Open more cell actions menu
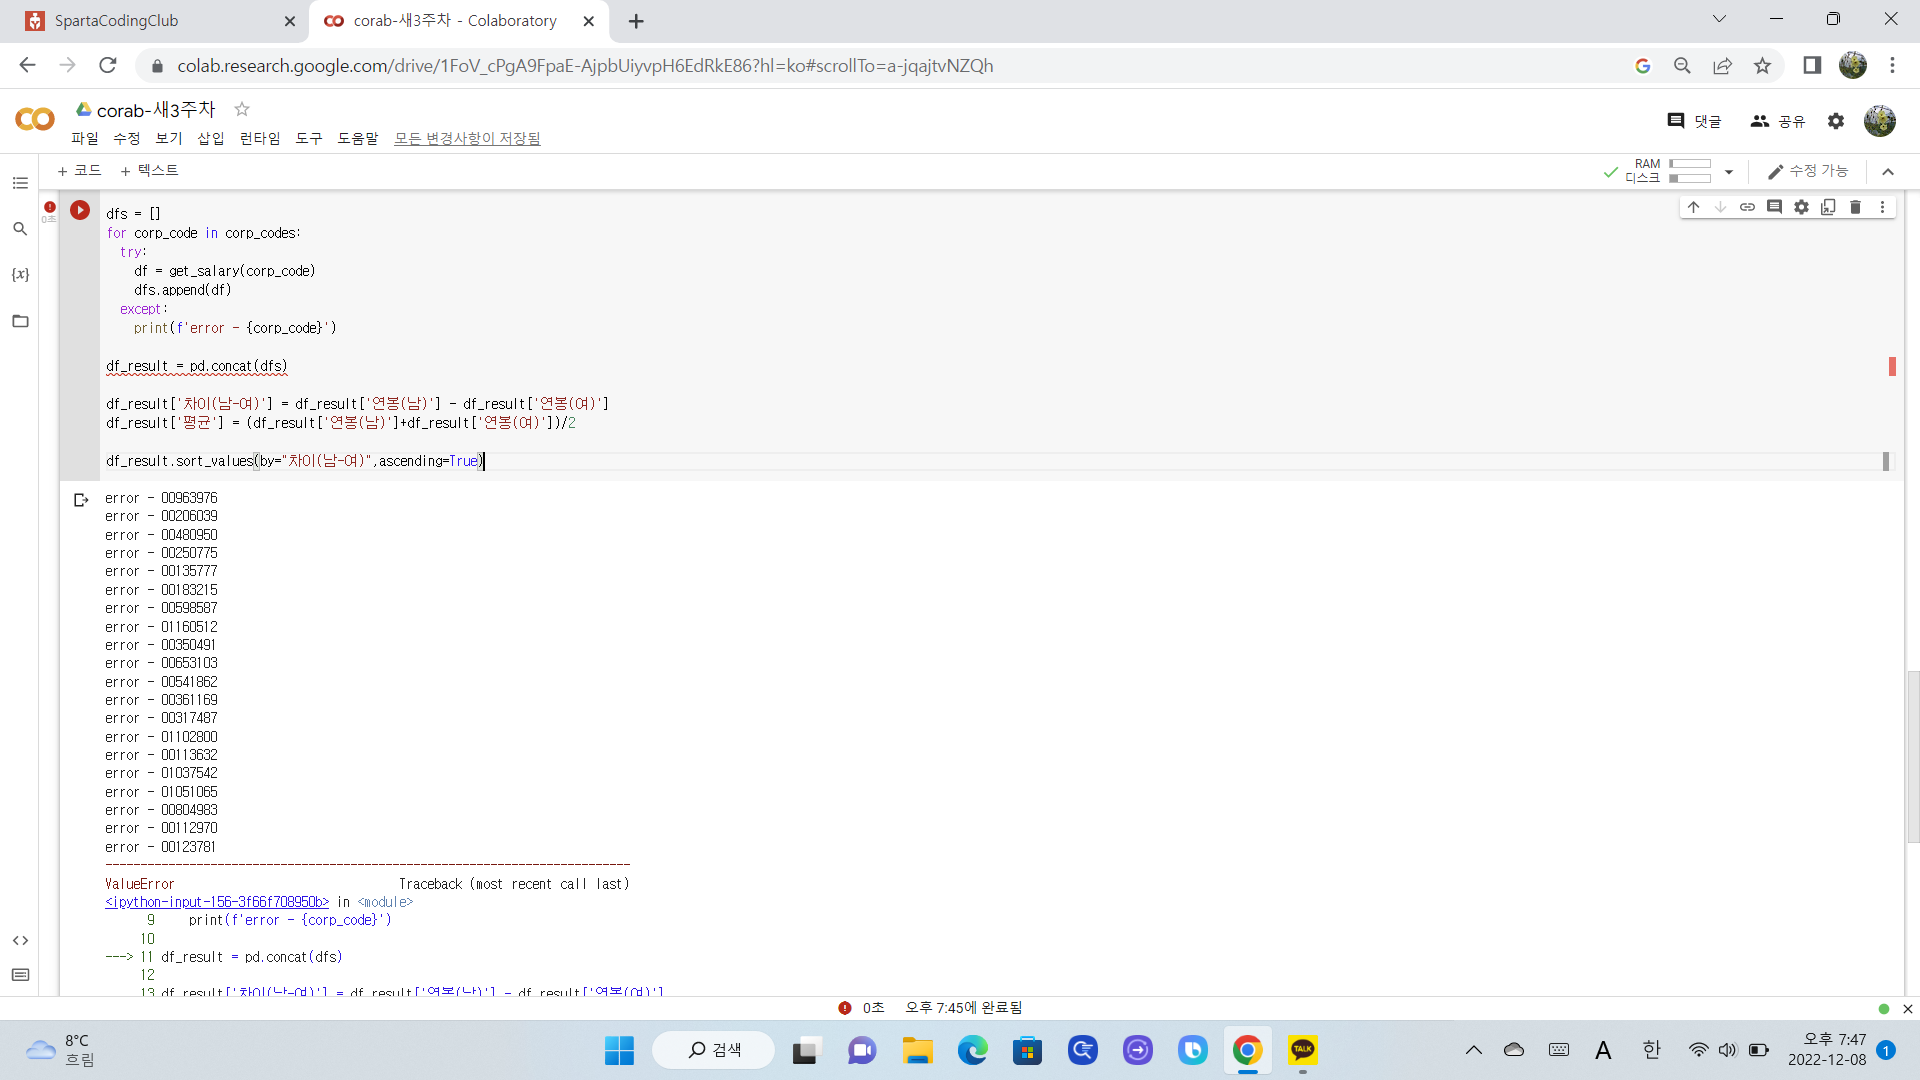 1882,207
